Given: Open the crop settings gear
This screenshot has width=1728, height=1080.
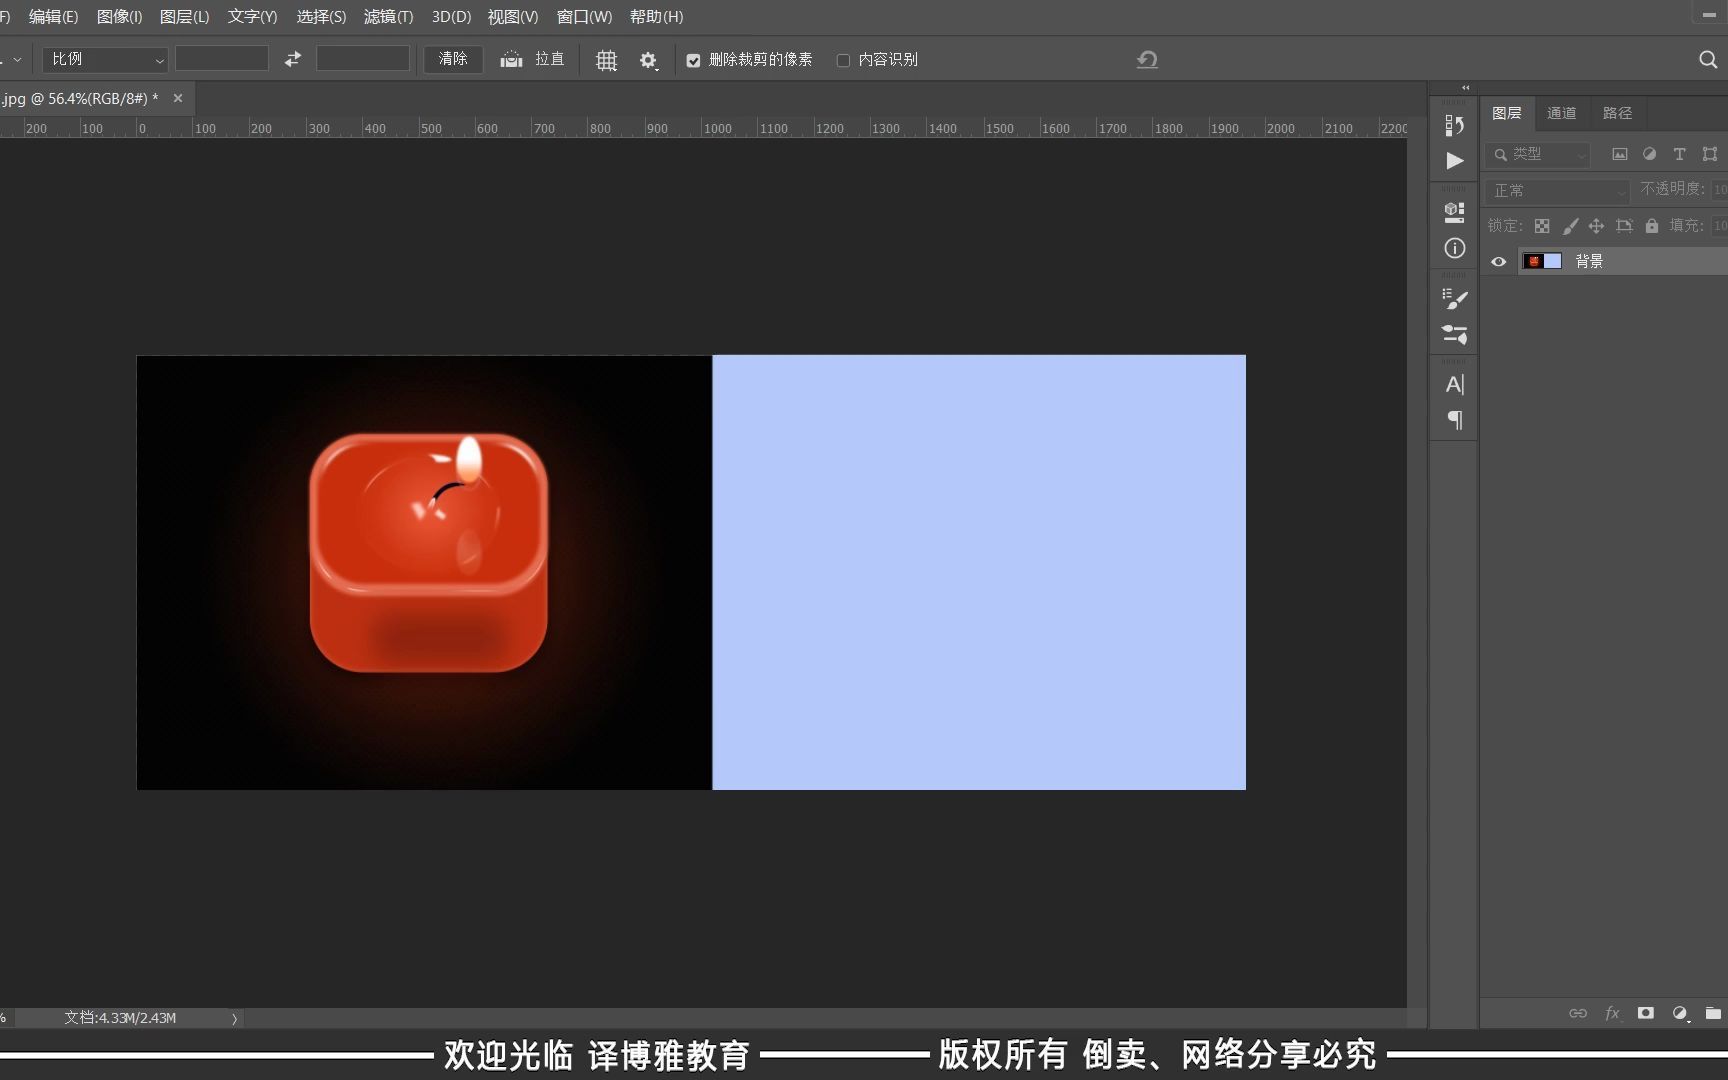Looking at the screenshot, I should point(648,60).
